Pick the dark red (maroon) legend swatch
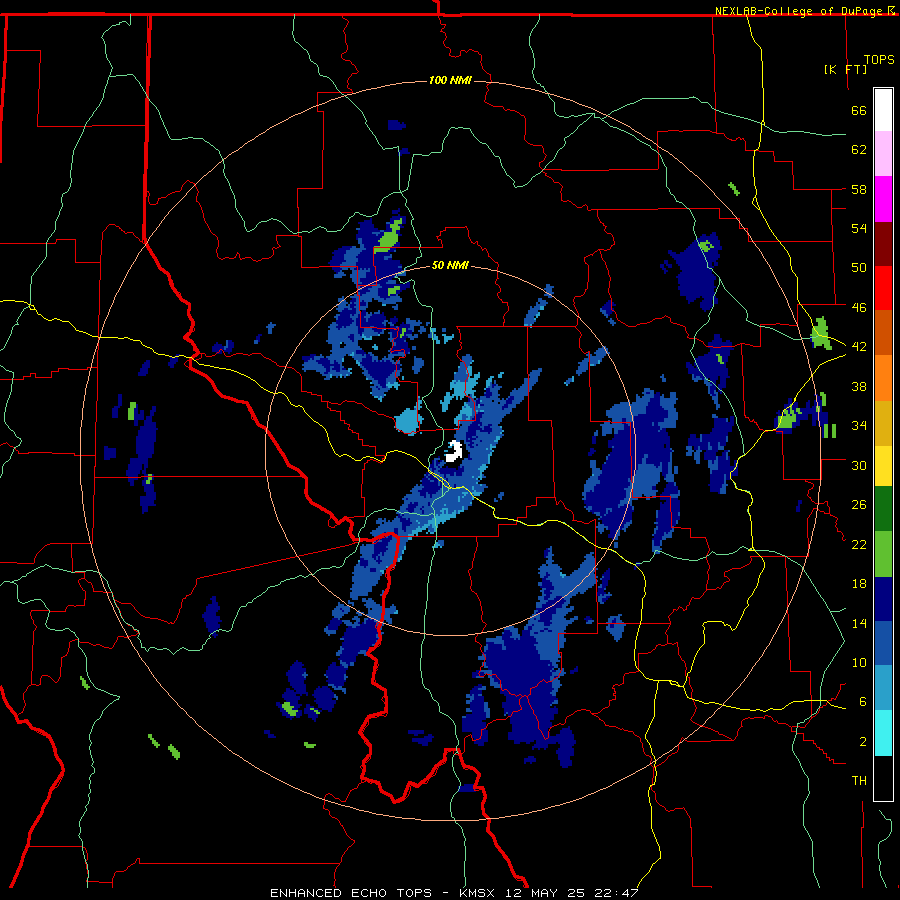900x900 pixels. (x=883, y=243)
